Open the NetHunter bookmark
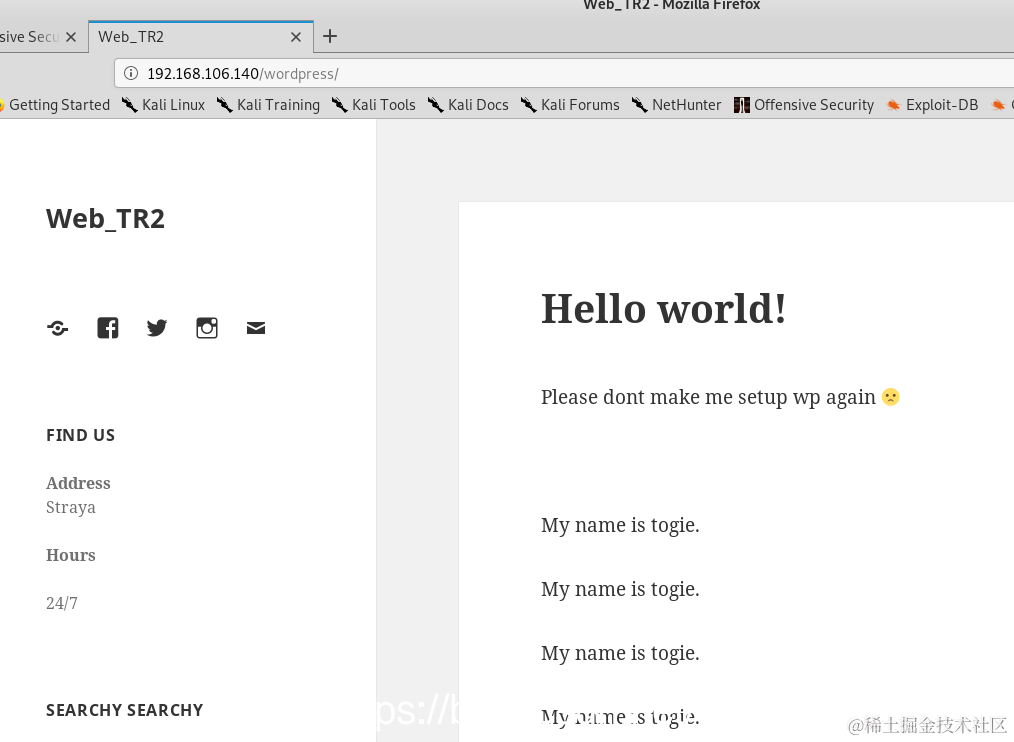This screenshot has width=1014, height=742. coord(676,105)
